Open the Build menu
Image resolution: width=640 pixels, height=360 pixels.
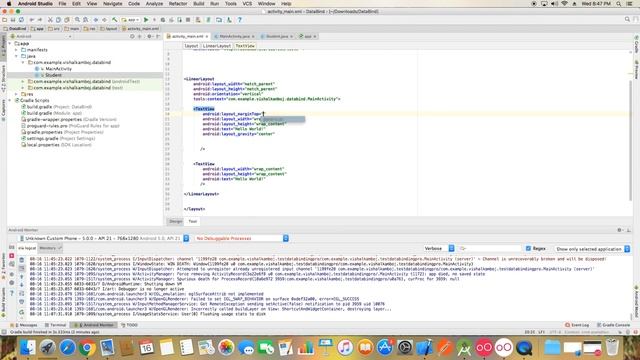coord(199,3)
